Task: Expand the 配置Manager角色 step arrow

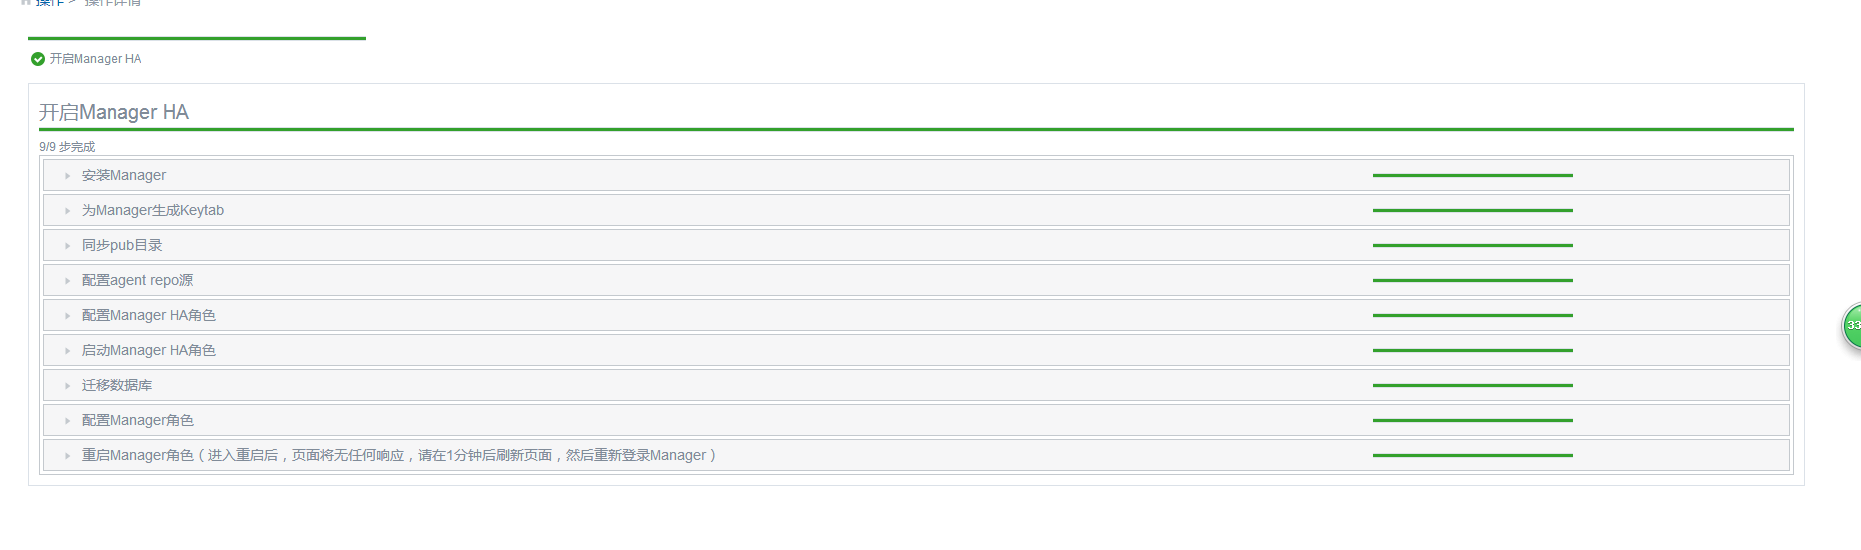Action: click(x=68, y=421)
